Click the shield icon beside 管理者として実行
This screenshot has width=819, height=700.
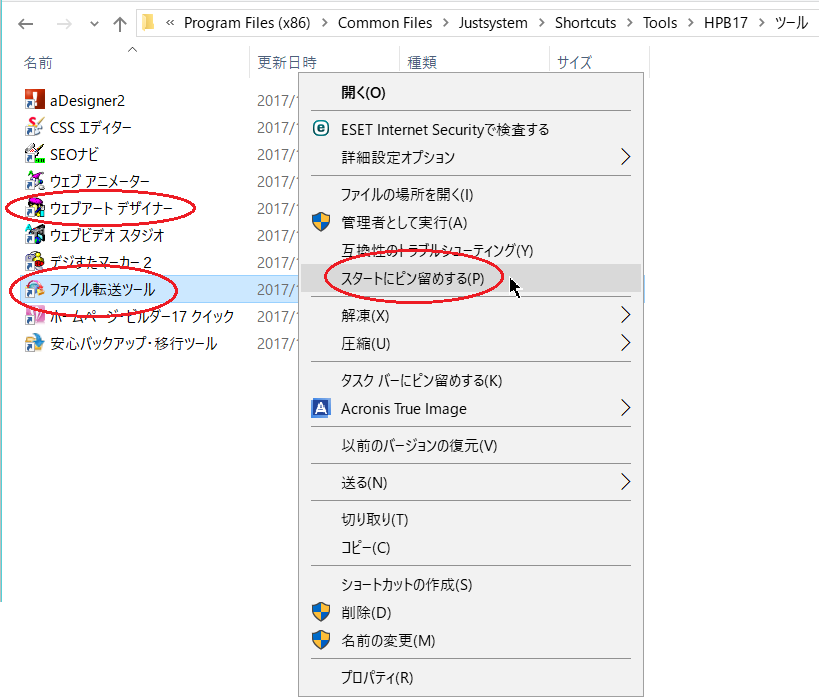(321, 222)
